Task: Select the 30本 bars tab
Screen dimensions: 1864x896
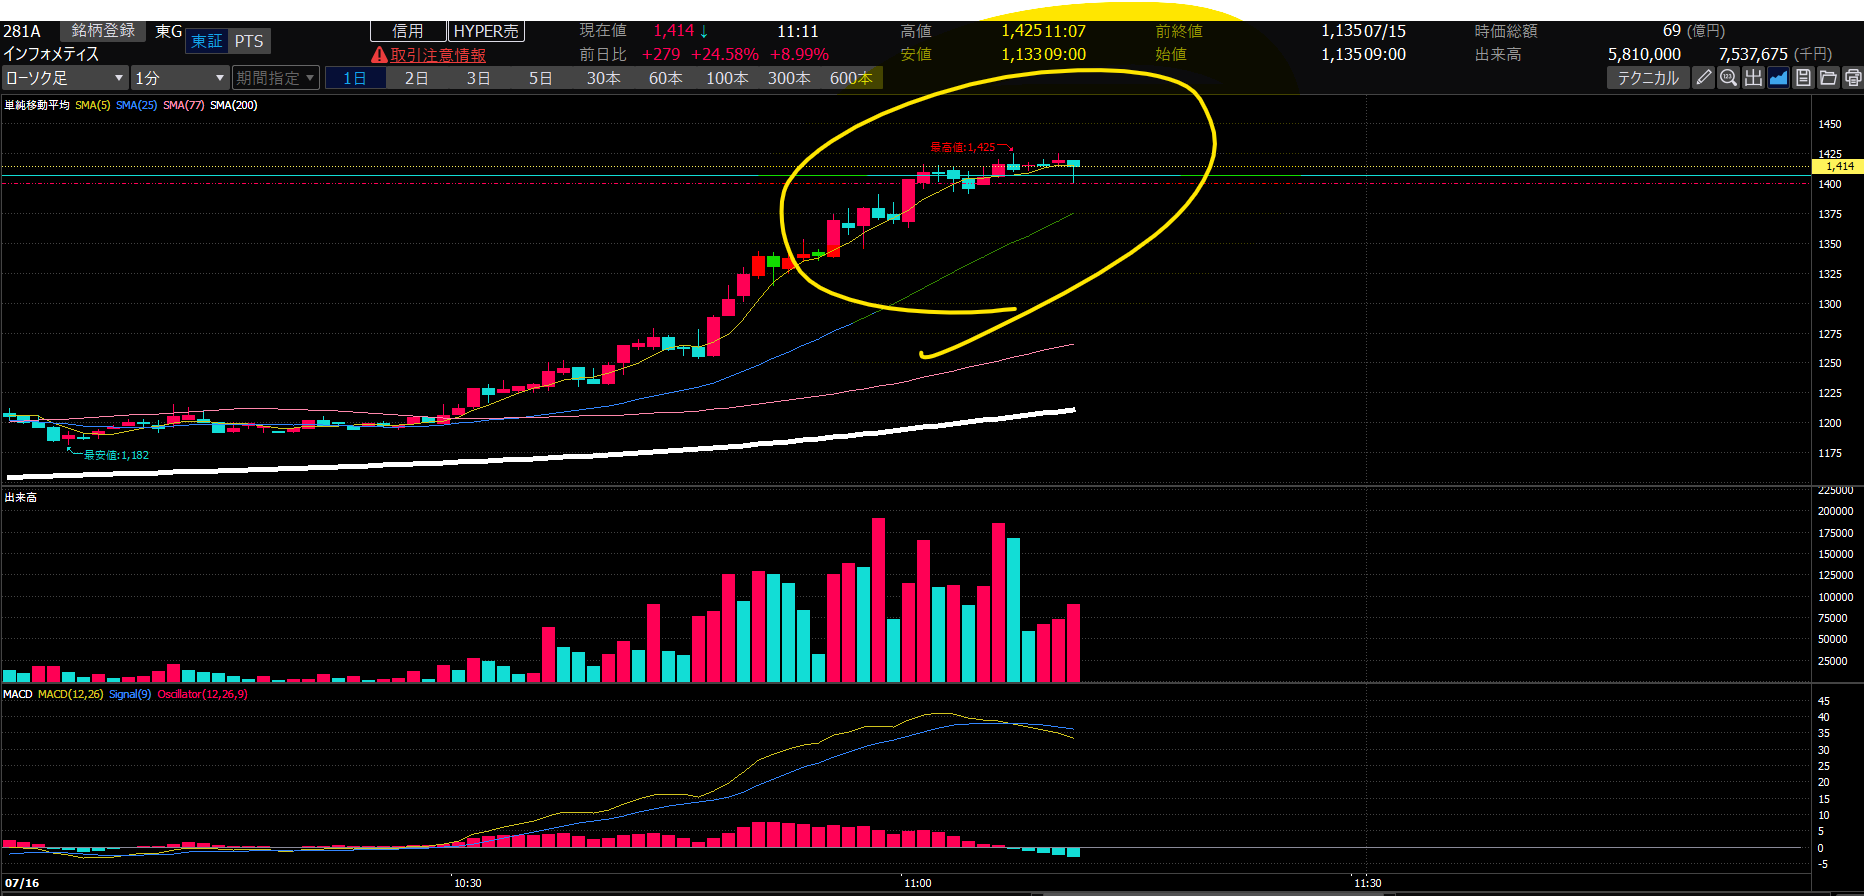Action: 603,78
